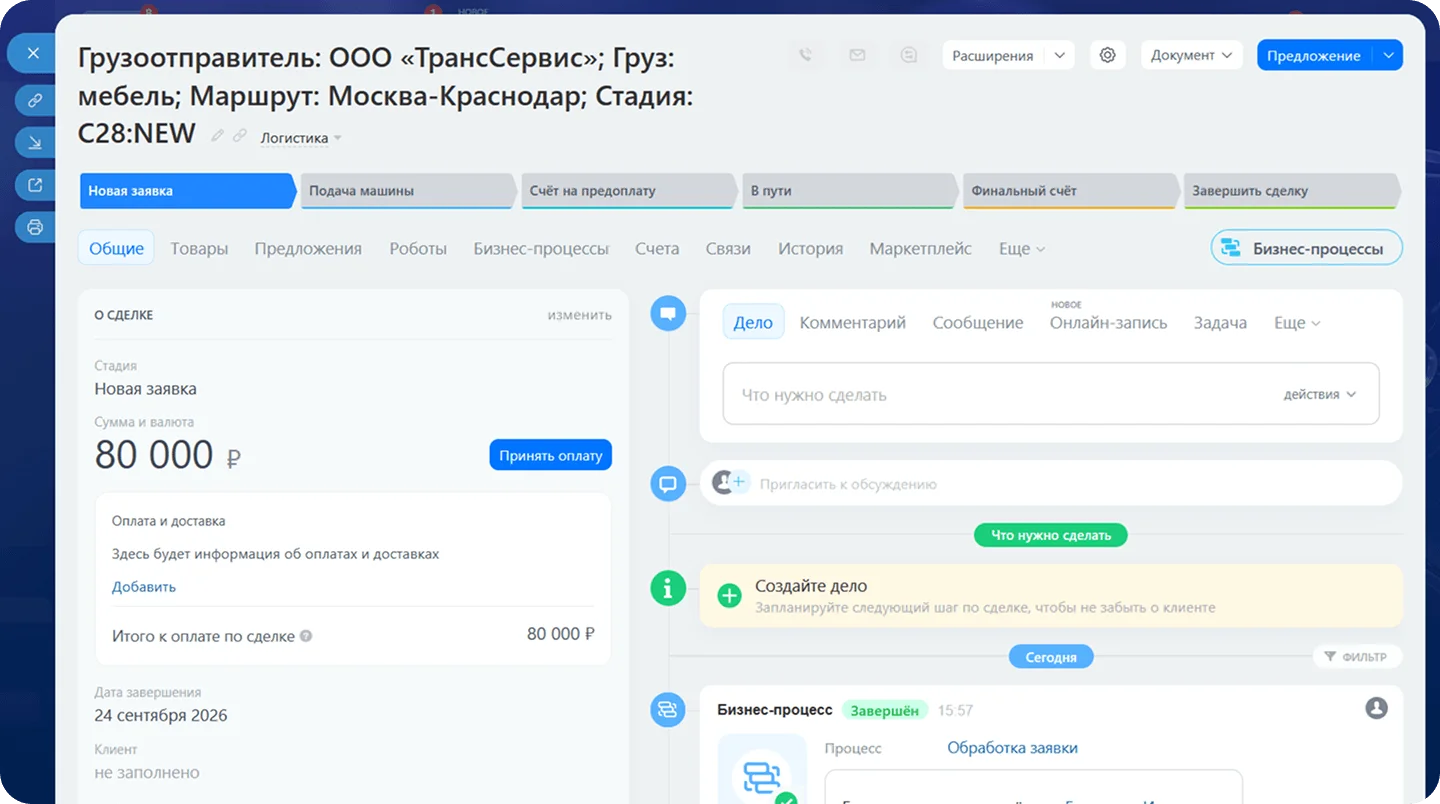Click изменить in the О сделке section
Viewport: 1440px width, 804px height.
click(579, 315)
